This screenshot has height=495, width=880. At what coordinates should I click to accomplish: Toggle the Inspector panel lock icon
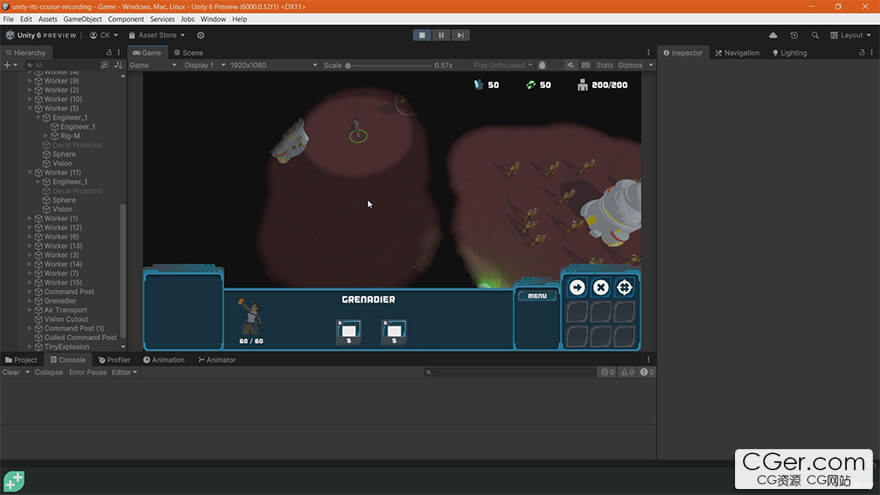(862, 52)
